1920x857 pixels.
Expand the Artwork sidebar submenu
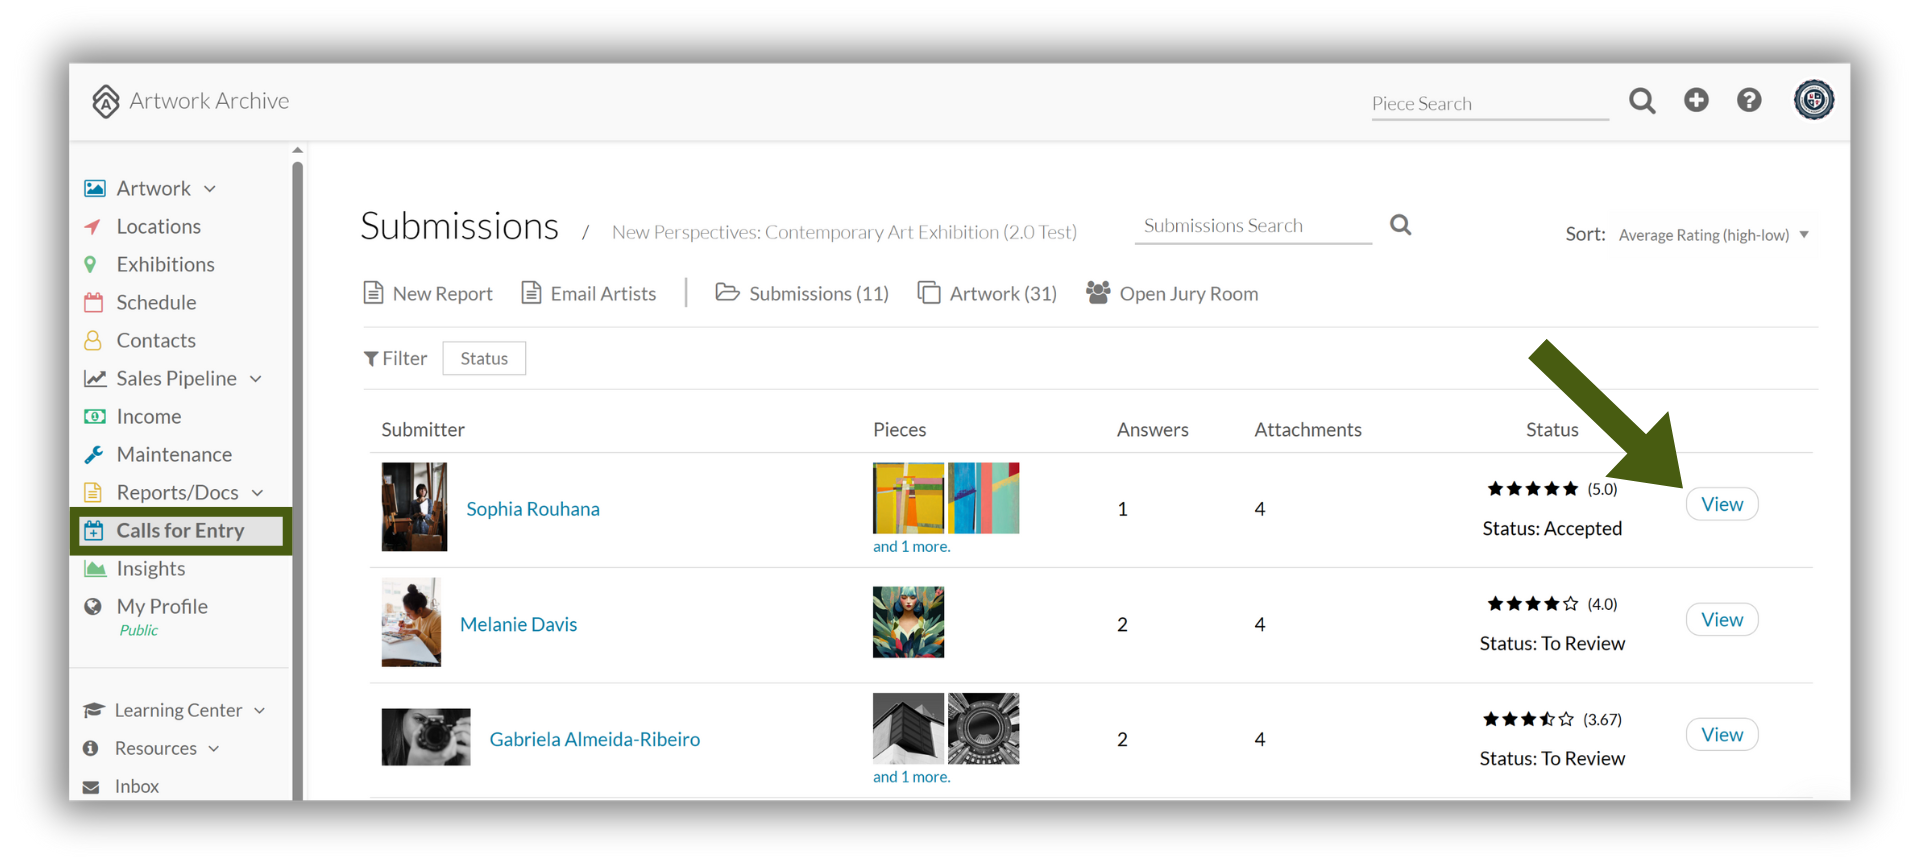(x=210, y=189)
